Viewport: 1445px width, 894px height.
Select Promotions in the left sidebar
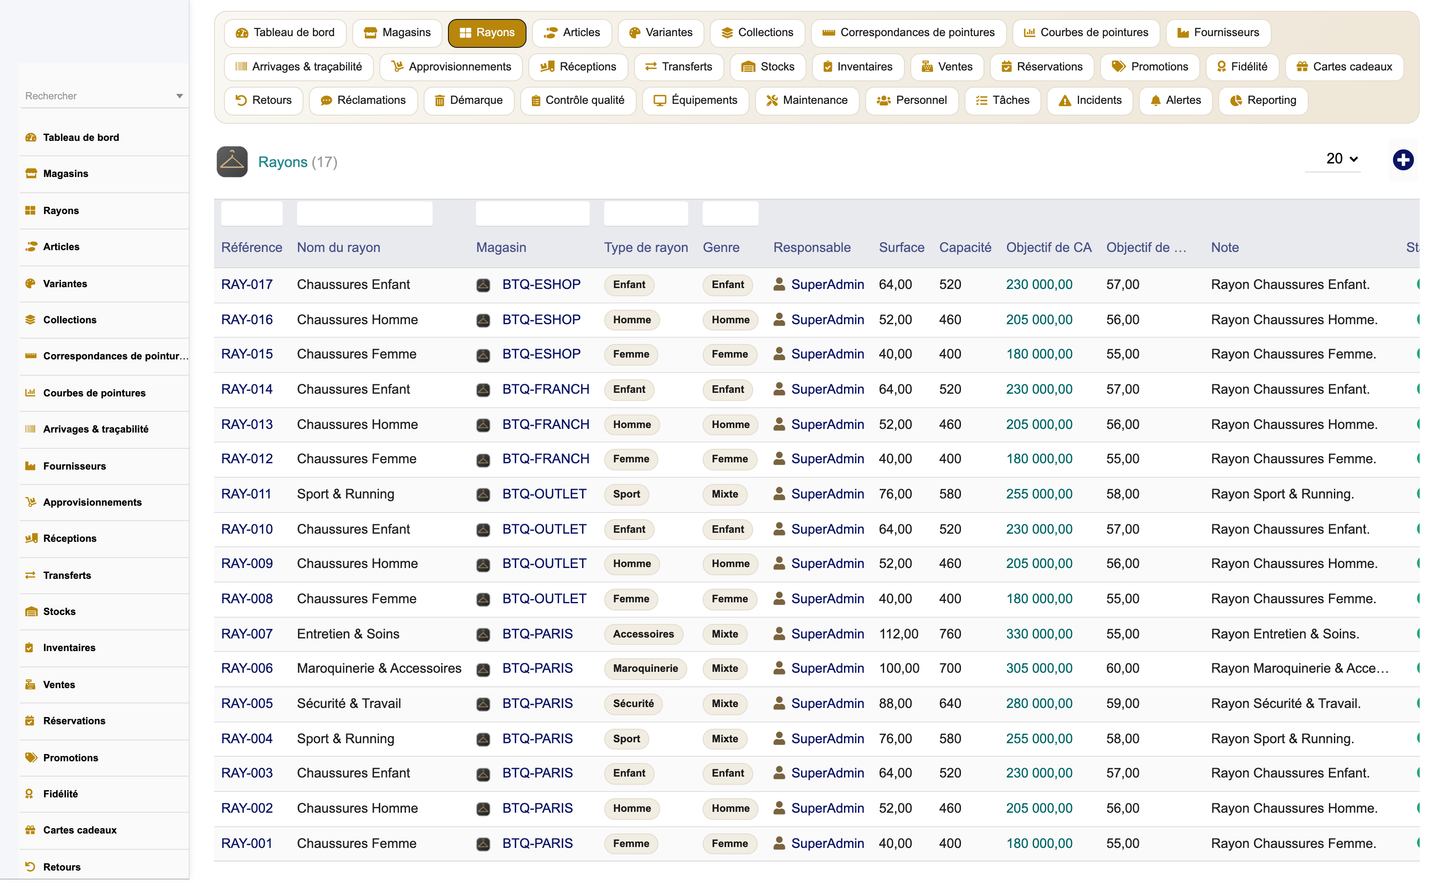(x=70, y=758)
